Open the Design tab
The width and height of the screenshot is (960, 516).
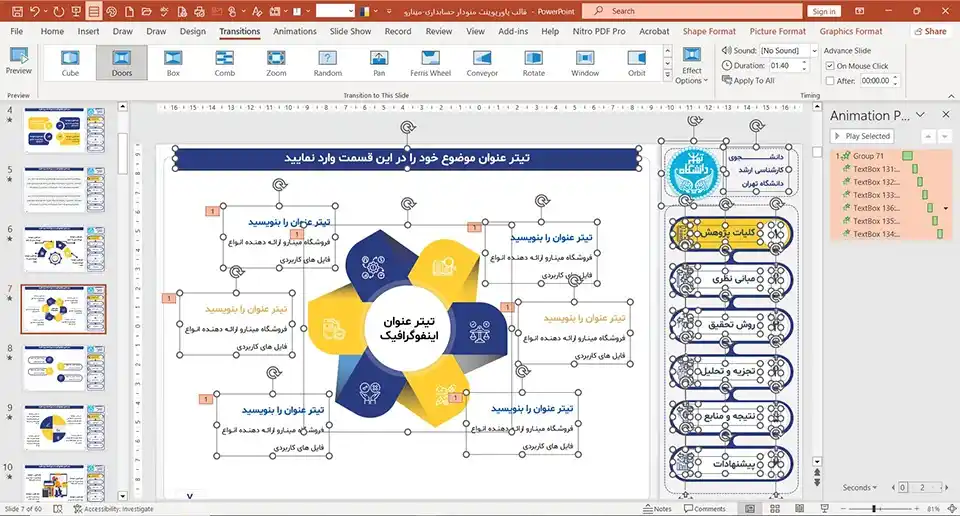pos(192,31)
